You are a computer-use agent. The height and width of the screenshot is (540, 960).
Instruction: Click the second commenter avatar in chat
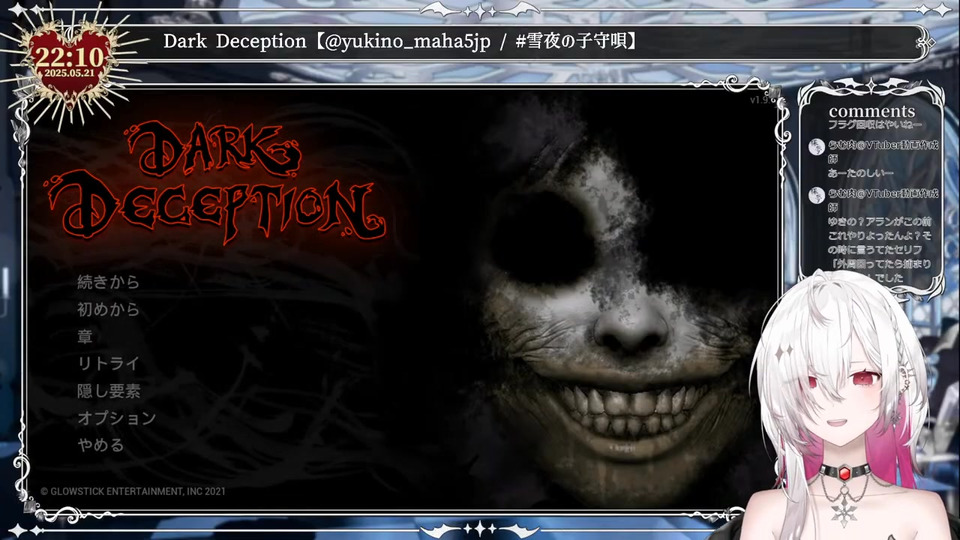pos(816,195)
